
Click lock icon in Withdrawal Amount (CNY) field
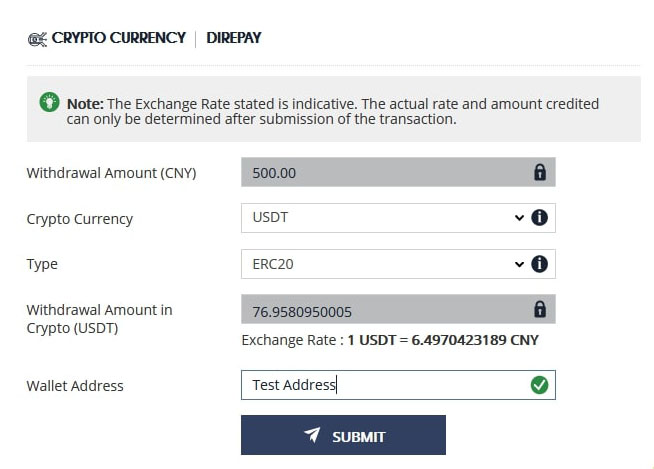coord(540,172)
